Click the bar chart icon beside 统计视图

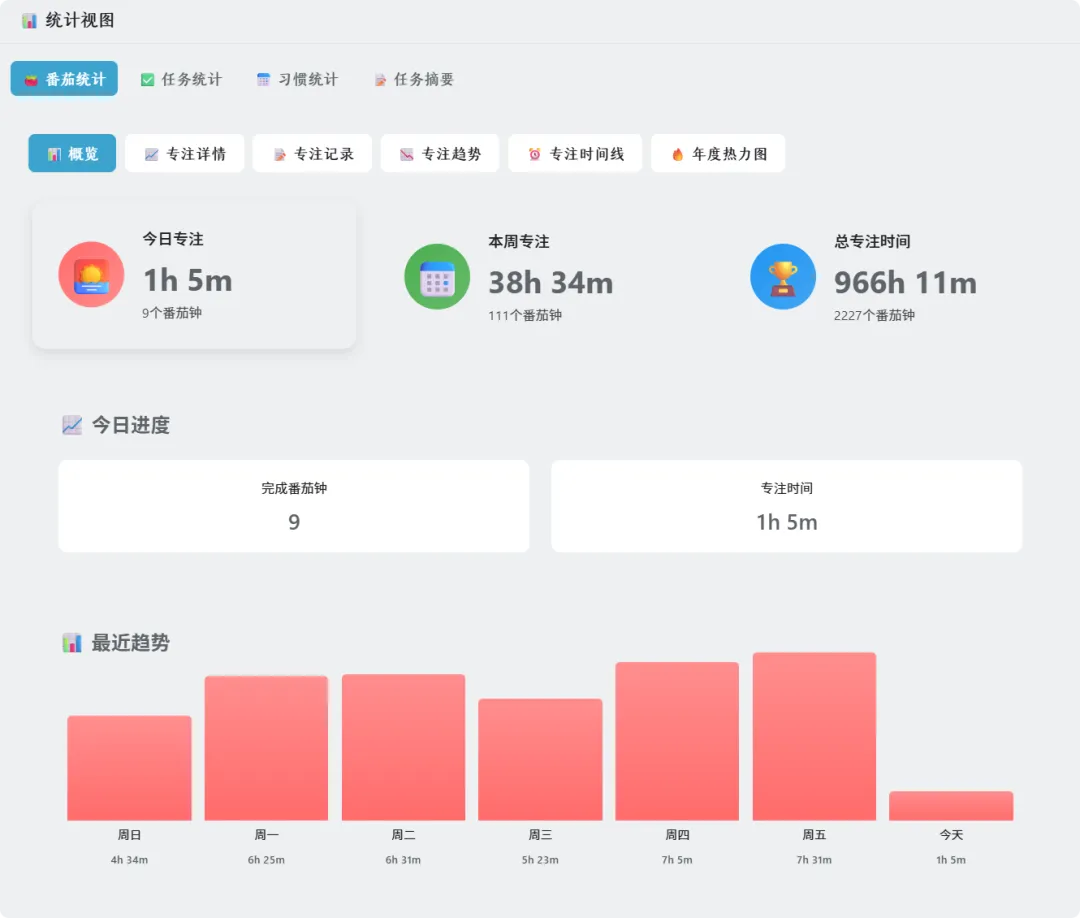[29, 21]
